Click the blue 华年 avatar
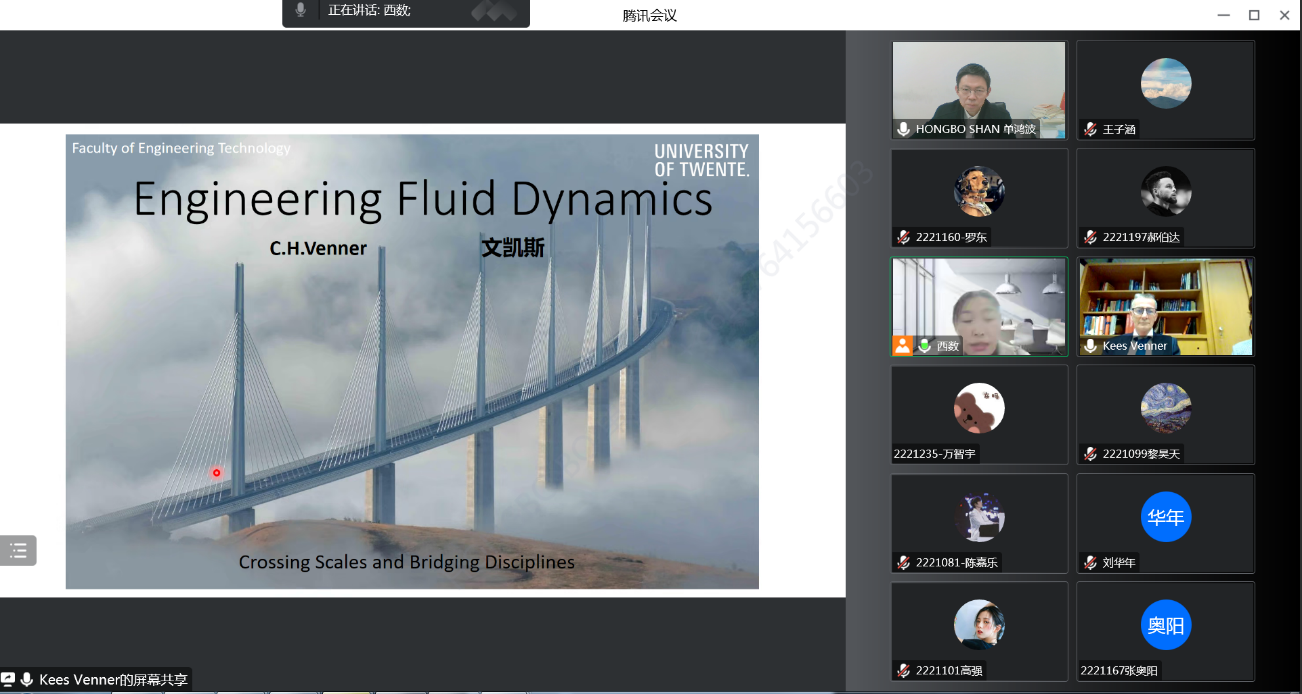 click(x=1166, y=517)
